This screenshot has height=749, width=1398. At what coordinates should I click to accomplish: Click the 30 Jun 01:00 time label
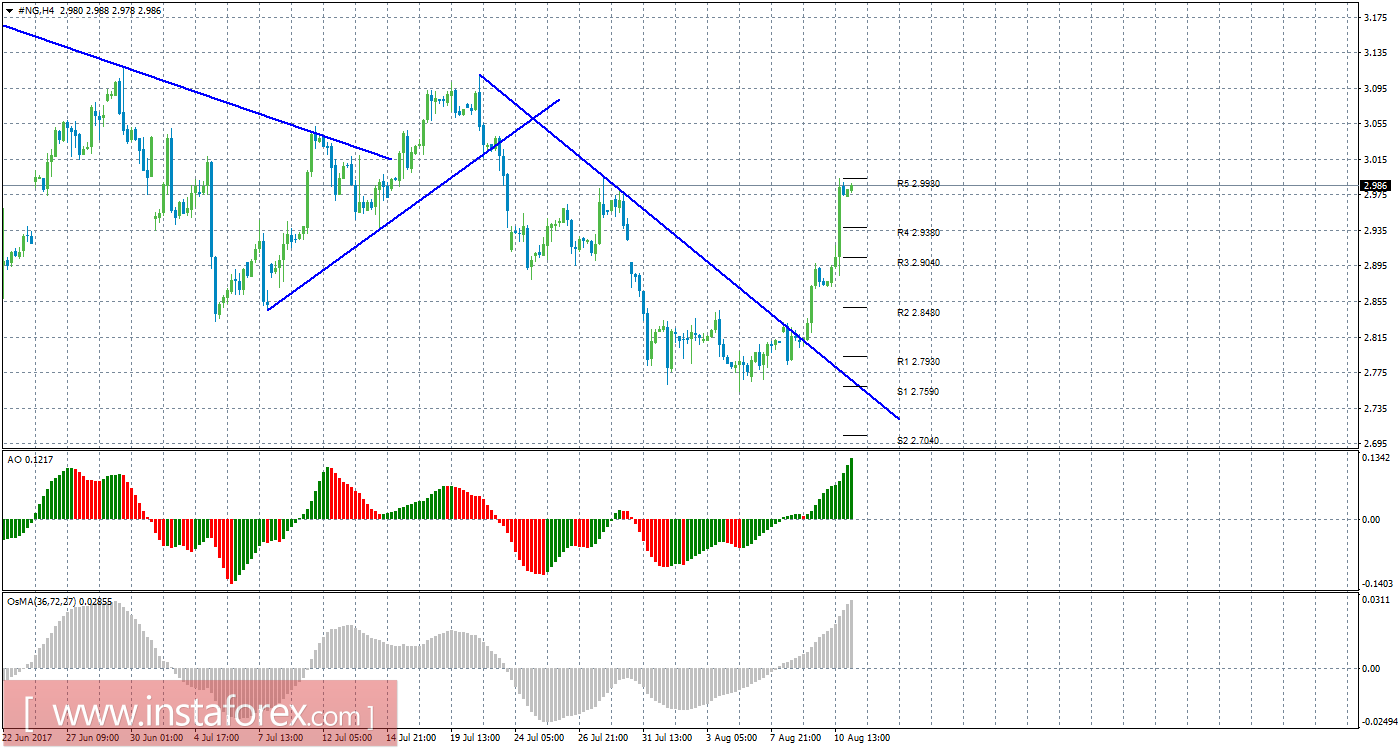click(x=157, y=738)
